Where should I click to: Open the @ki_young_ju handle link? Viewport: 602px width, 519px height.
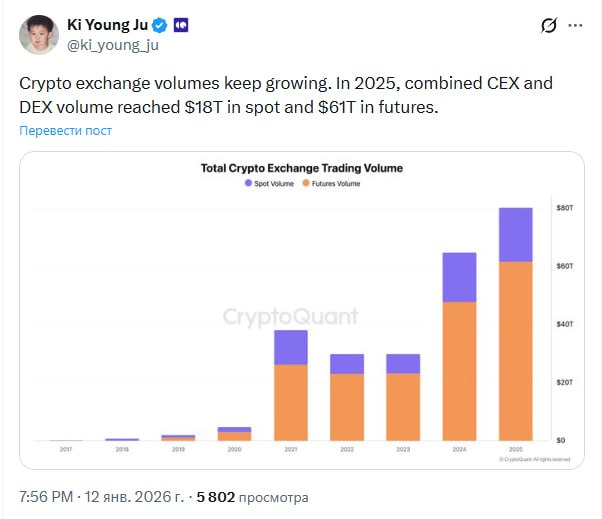click(x=112, y=44)
